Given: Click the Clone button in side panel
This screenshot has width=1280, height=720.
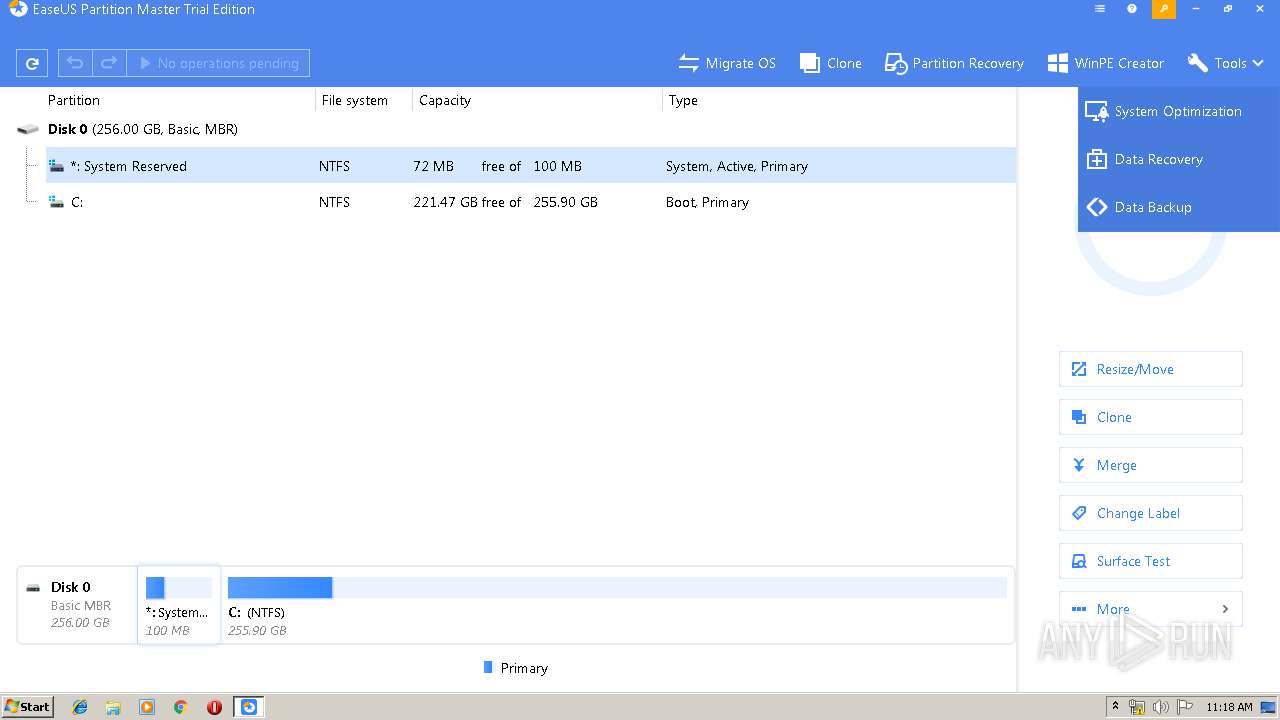Looking at the screenshot, I should pos(1151,417).
